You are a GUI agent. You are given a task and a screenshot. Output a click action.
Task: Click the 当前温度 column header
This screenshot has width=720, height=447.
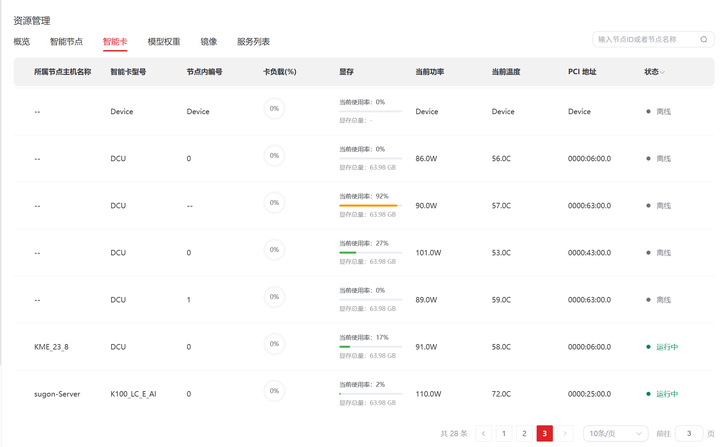coord(506,72)
